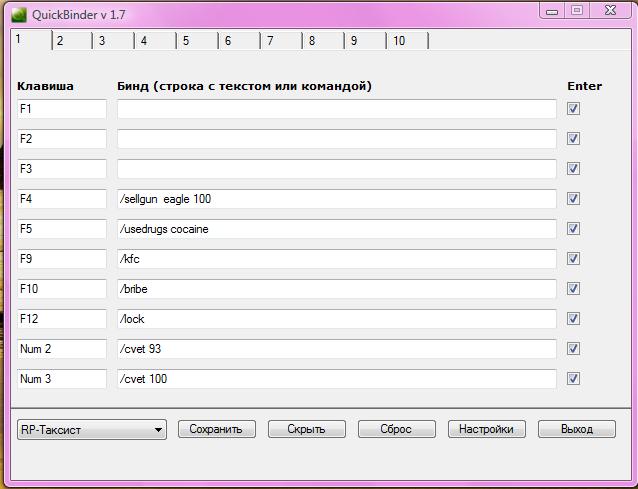Open tab 3
Screen dimensions: 638x489
pyautogui.click(x=114, y=41)
